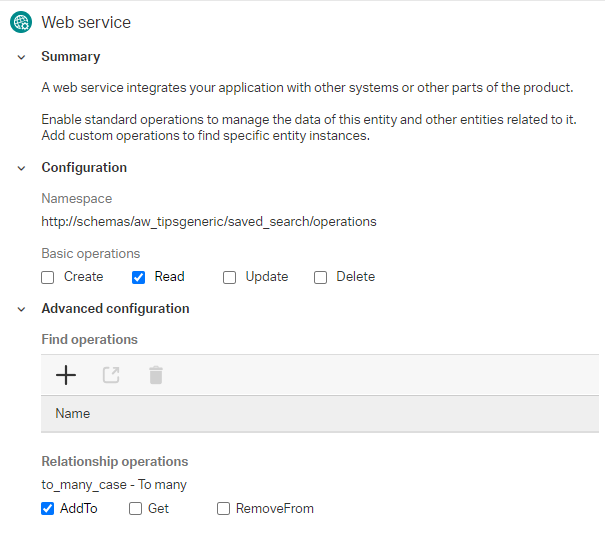Enable the RemoveFrom relationship operation

pos(224,509)
